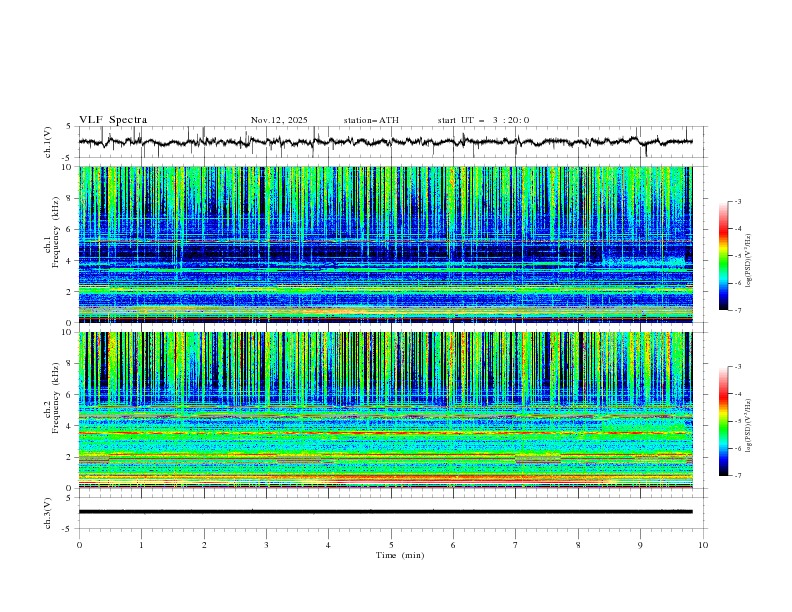Click the 'ch.1 Frequency (kHz)' axis label
The image size is (792, 612).
(x=52, y=230)
